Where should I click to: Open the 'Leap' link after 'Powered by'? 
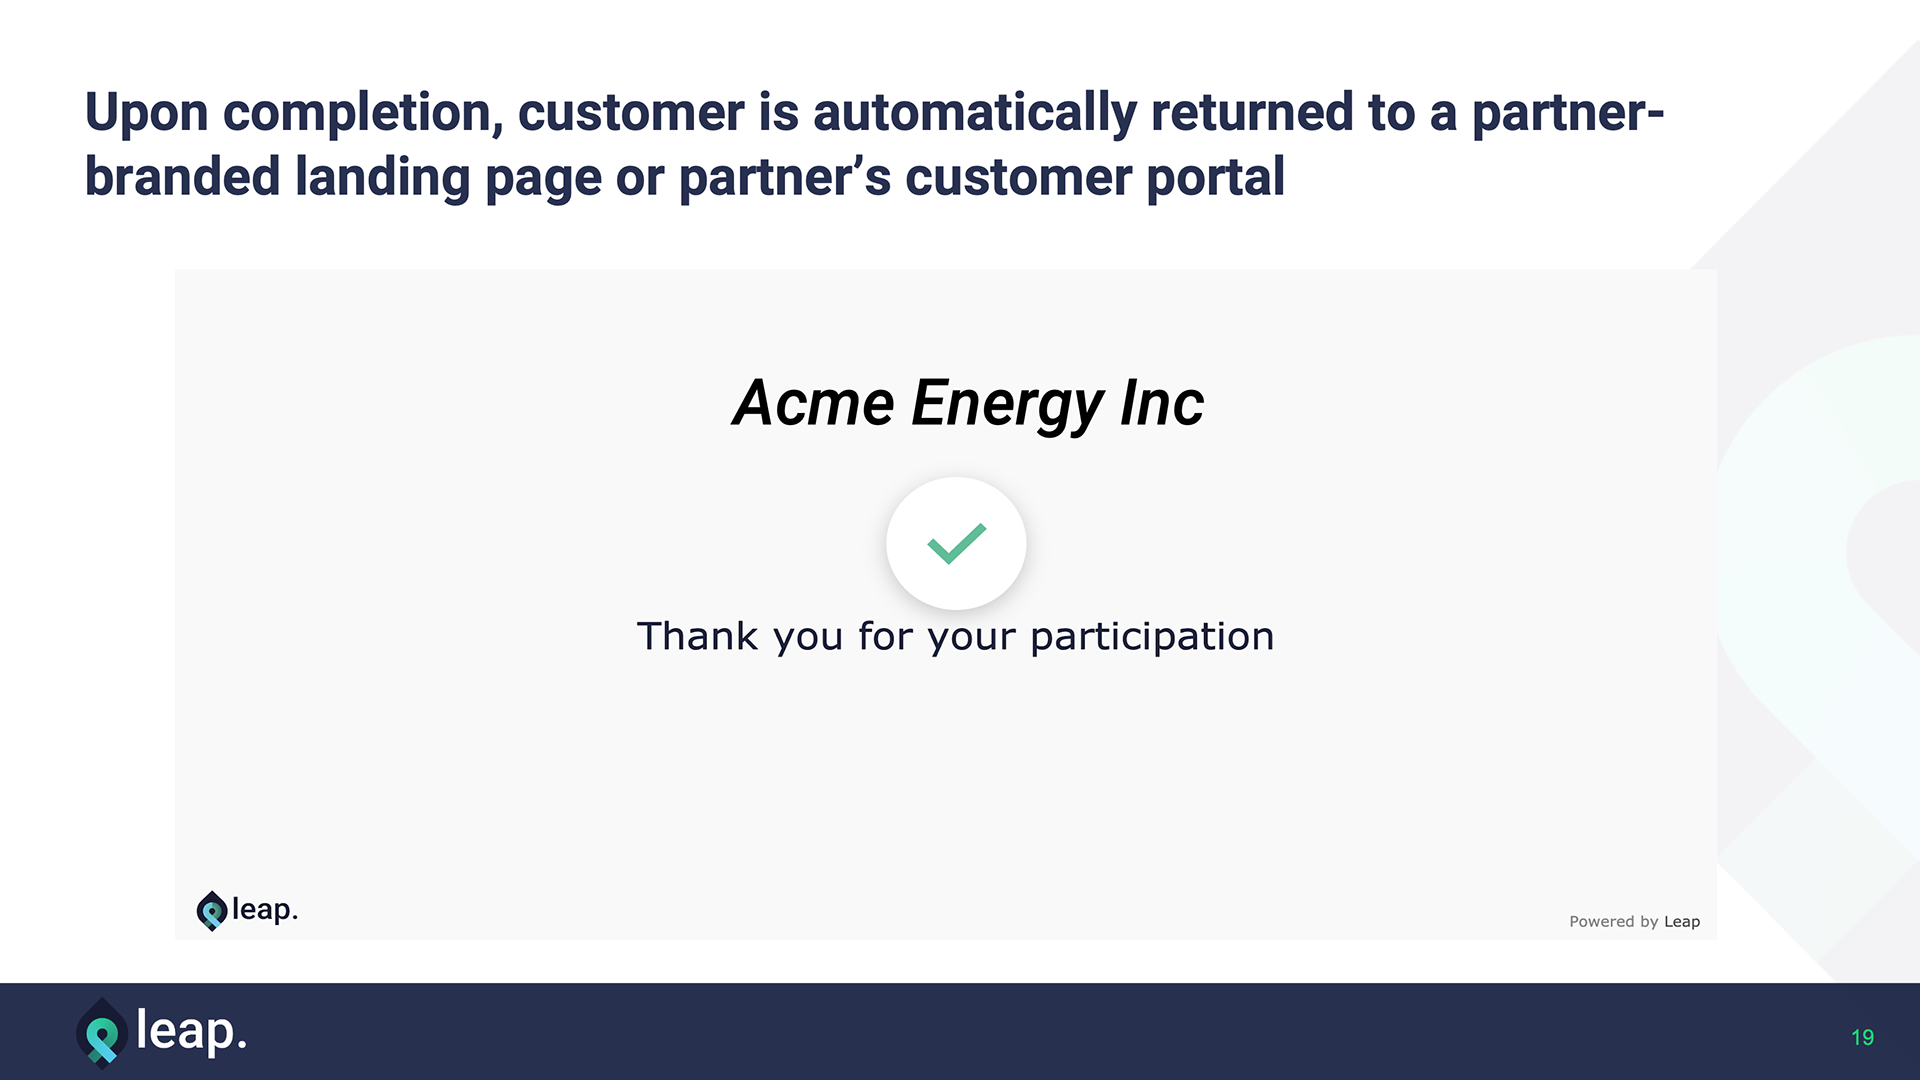click(1682, 921)
